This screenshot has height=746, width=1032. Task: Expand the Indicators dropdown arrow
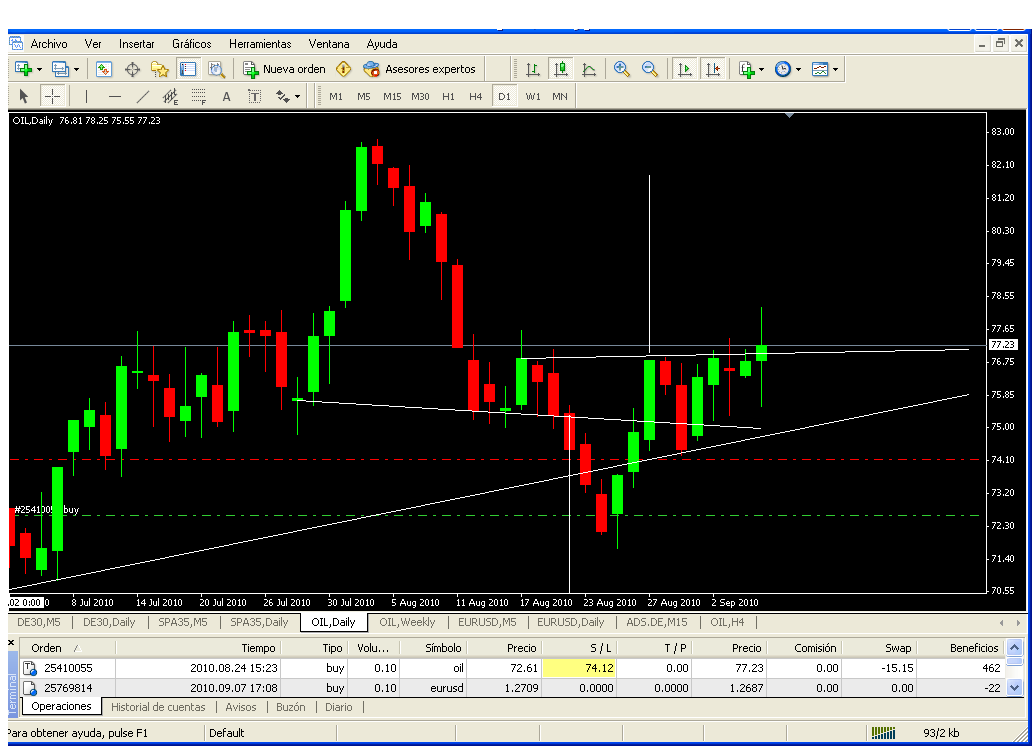tap(761, 69)
